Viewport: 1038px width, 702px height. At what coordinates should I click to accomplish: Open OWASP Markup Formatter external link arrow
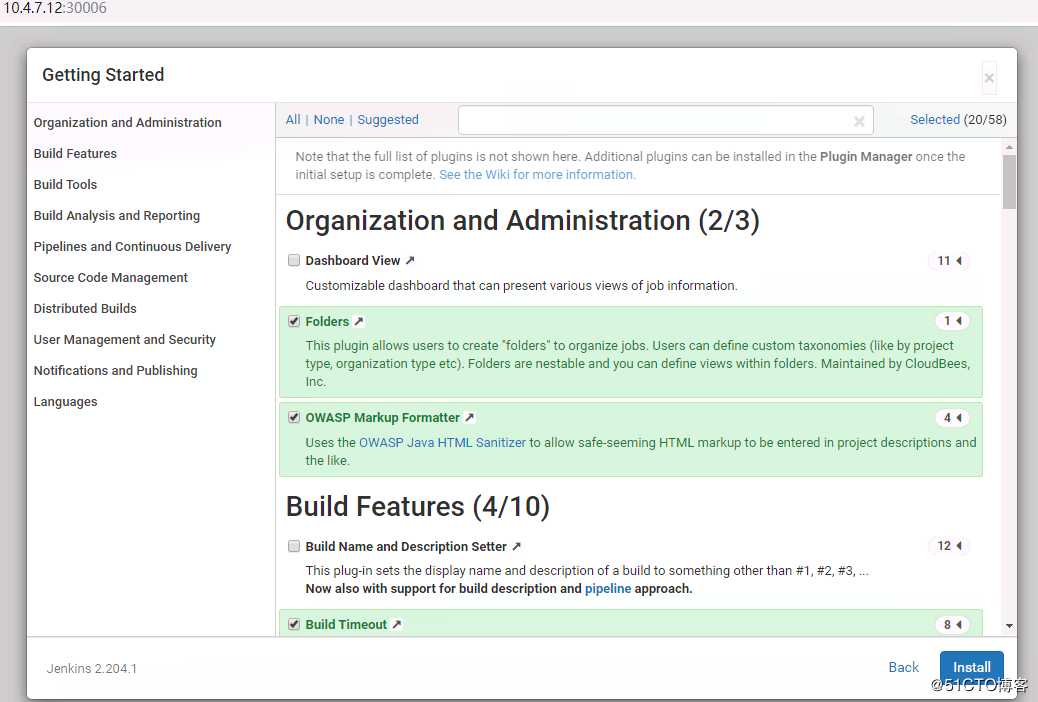pos(469,417)
